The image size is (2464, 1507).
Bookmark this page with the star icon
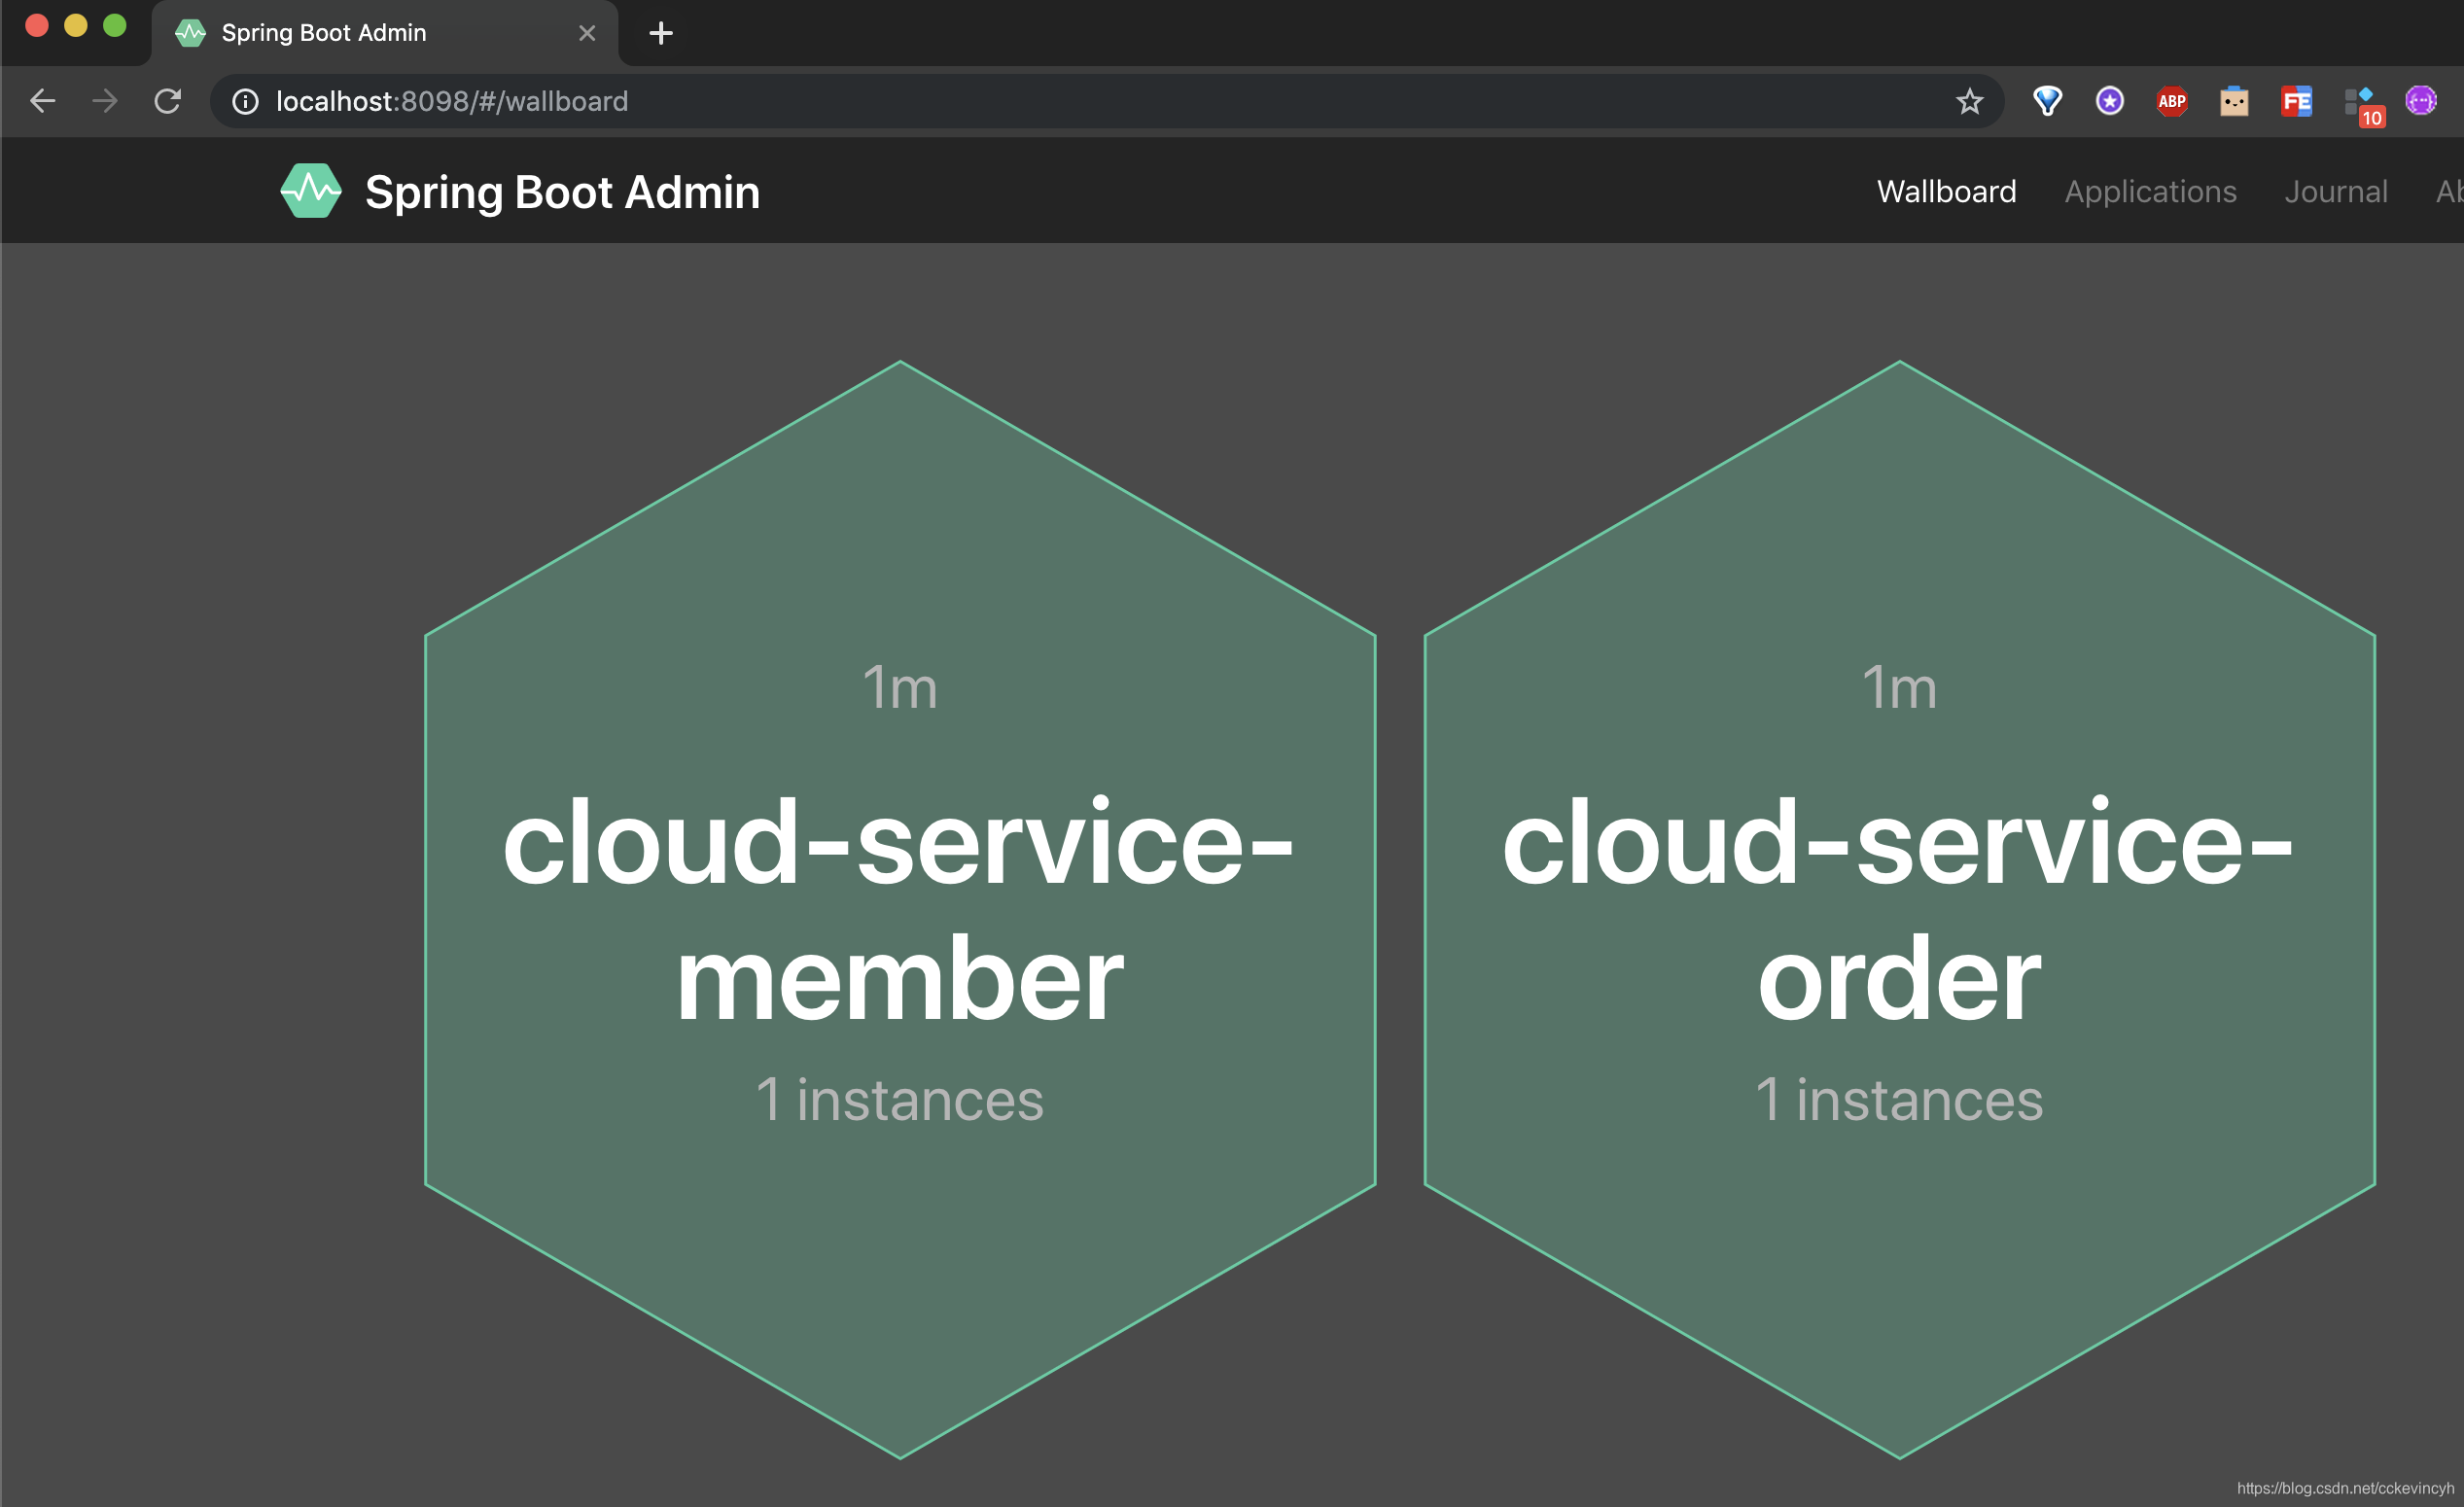(x=1969, y=101)
